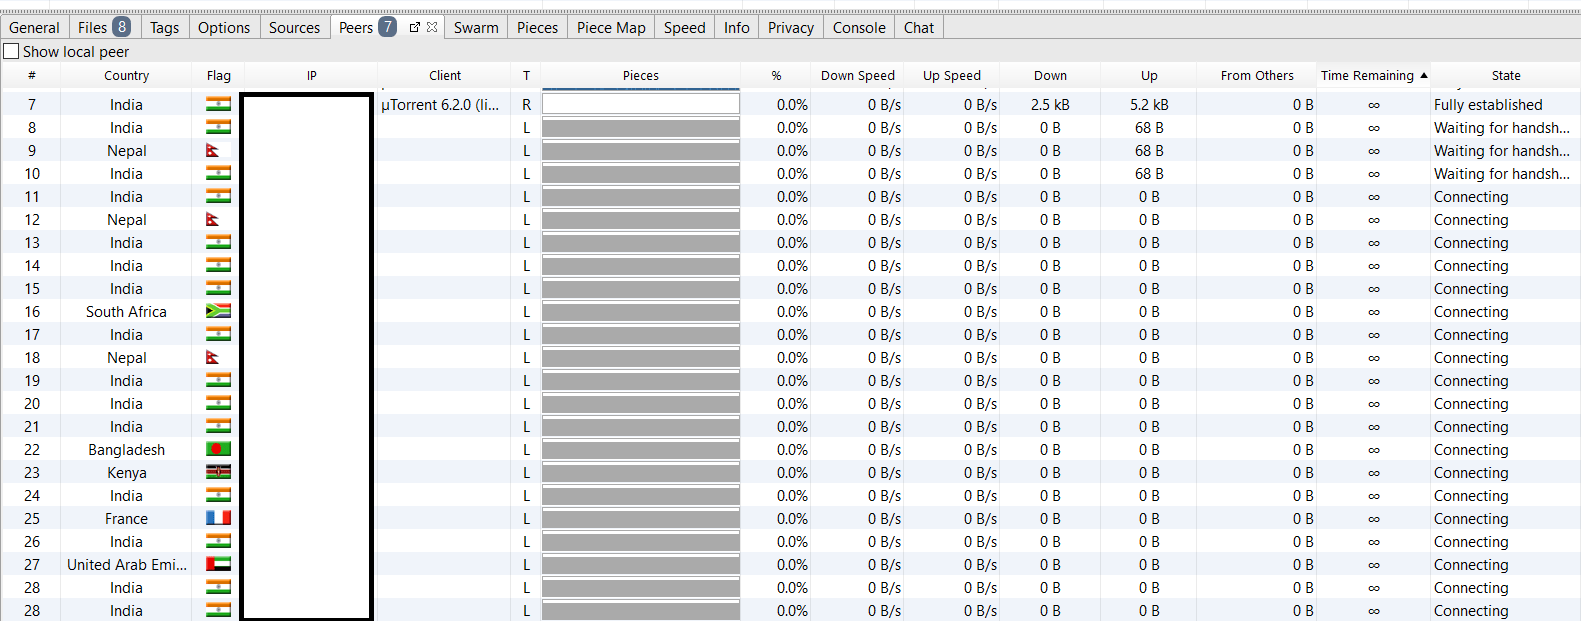Click the India flag in row 26
Screen dimensions: 1581x621
(218, 541)
